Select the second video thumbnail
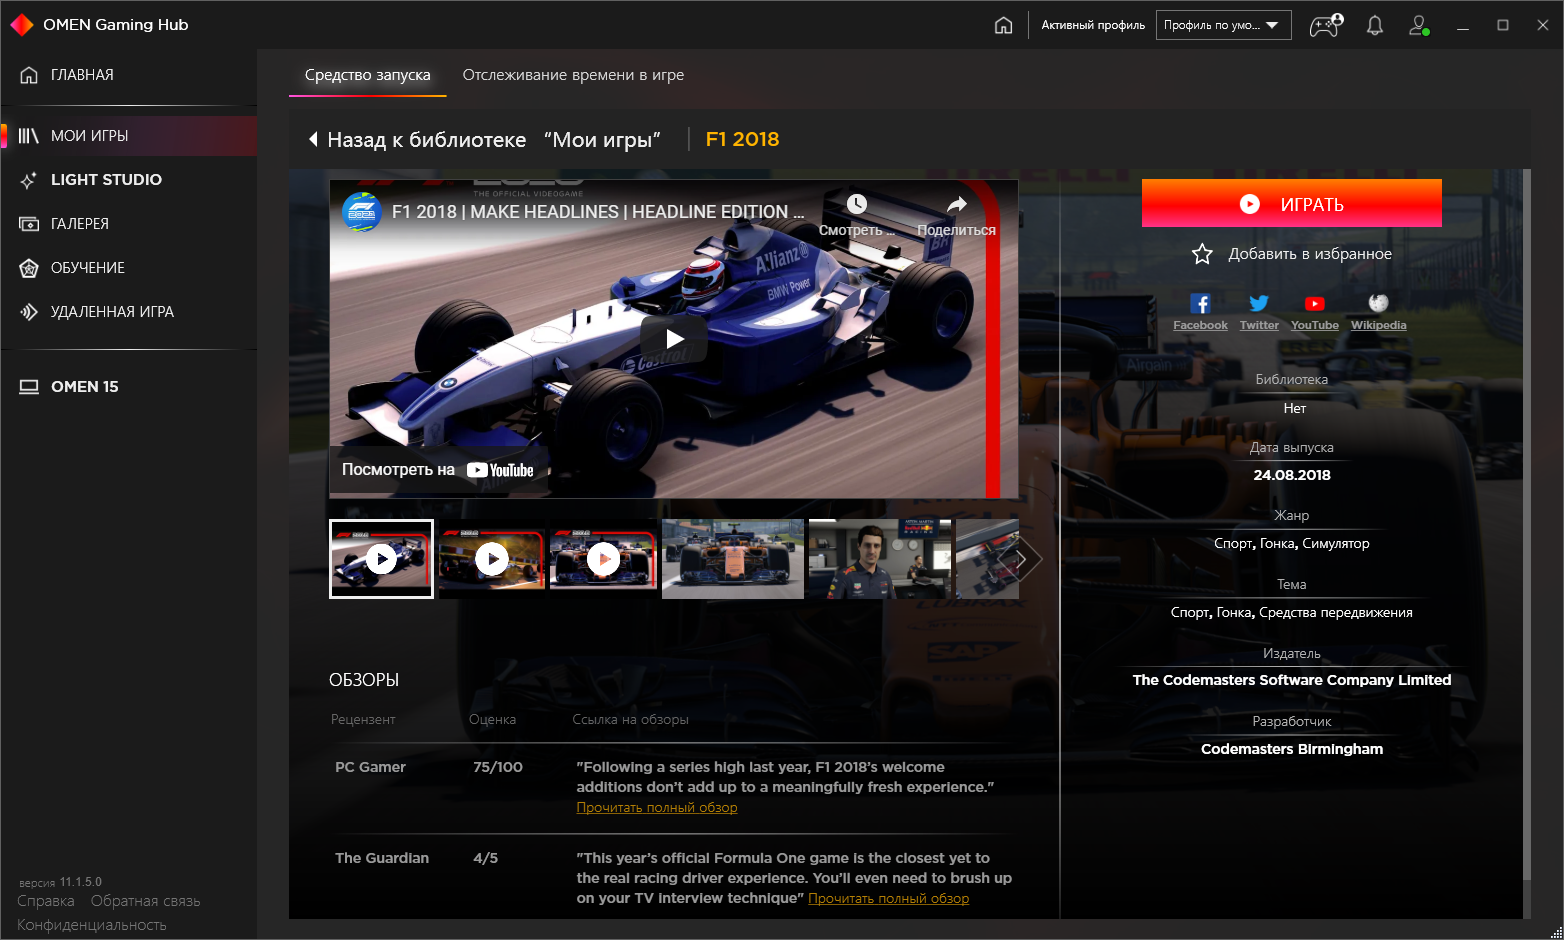The image size is (1564, 940). pos(492,559)
